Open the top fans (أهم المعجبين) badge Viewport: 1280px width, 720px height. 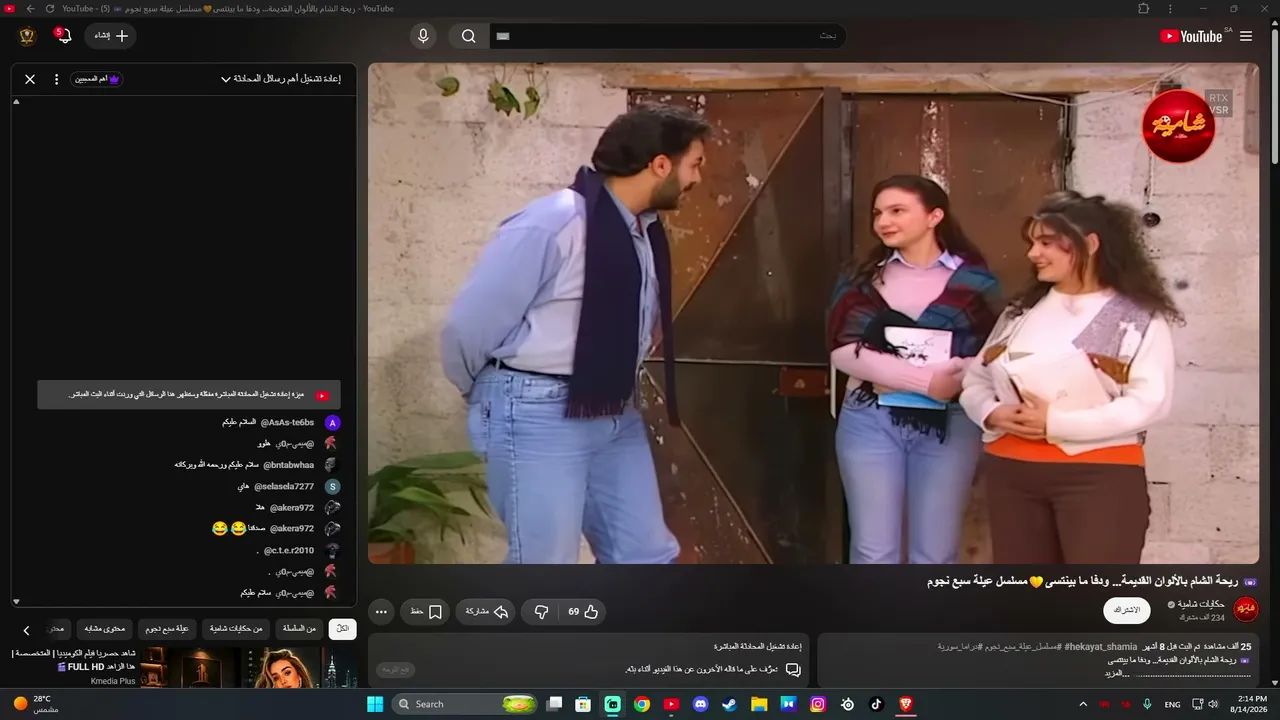coord(97,79)
